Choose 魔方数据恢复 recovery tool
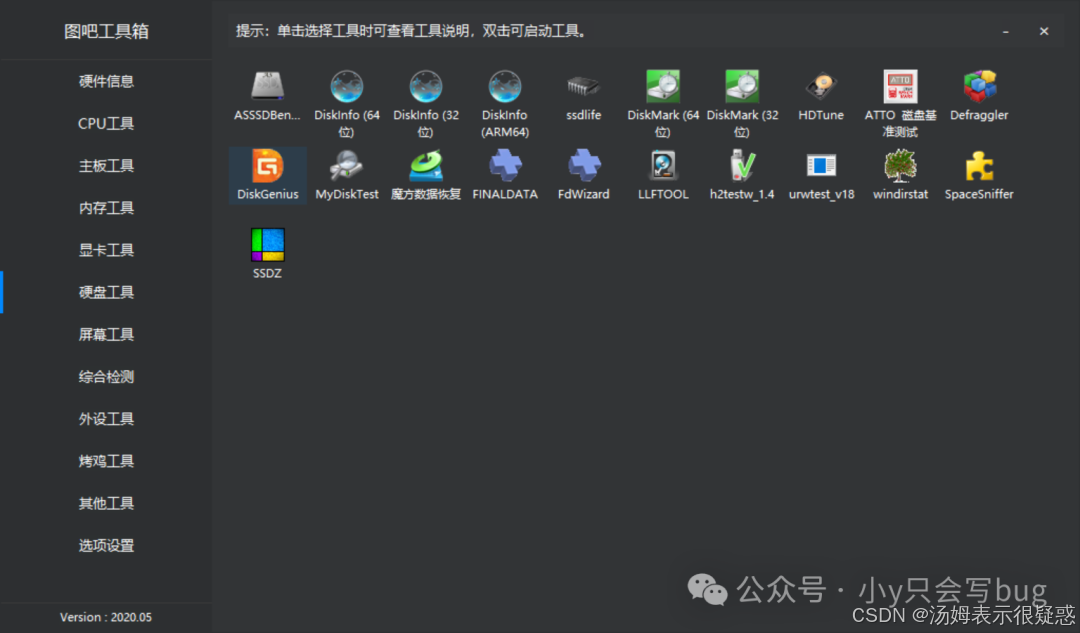The image size is (1080, 633). click(x=426, y=166)
